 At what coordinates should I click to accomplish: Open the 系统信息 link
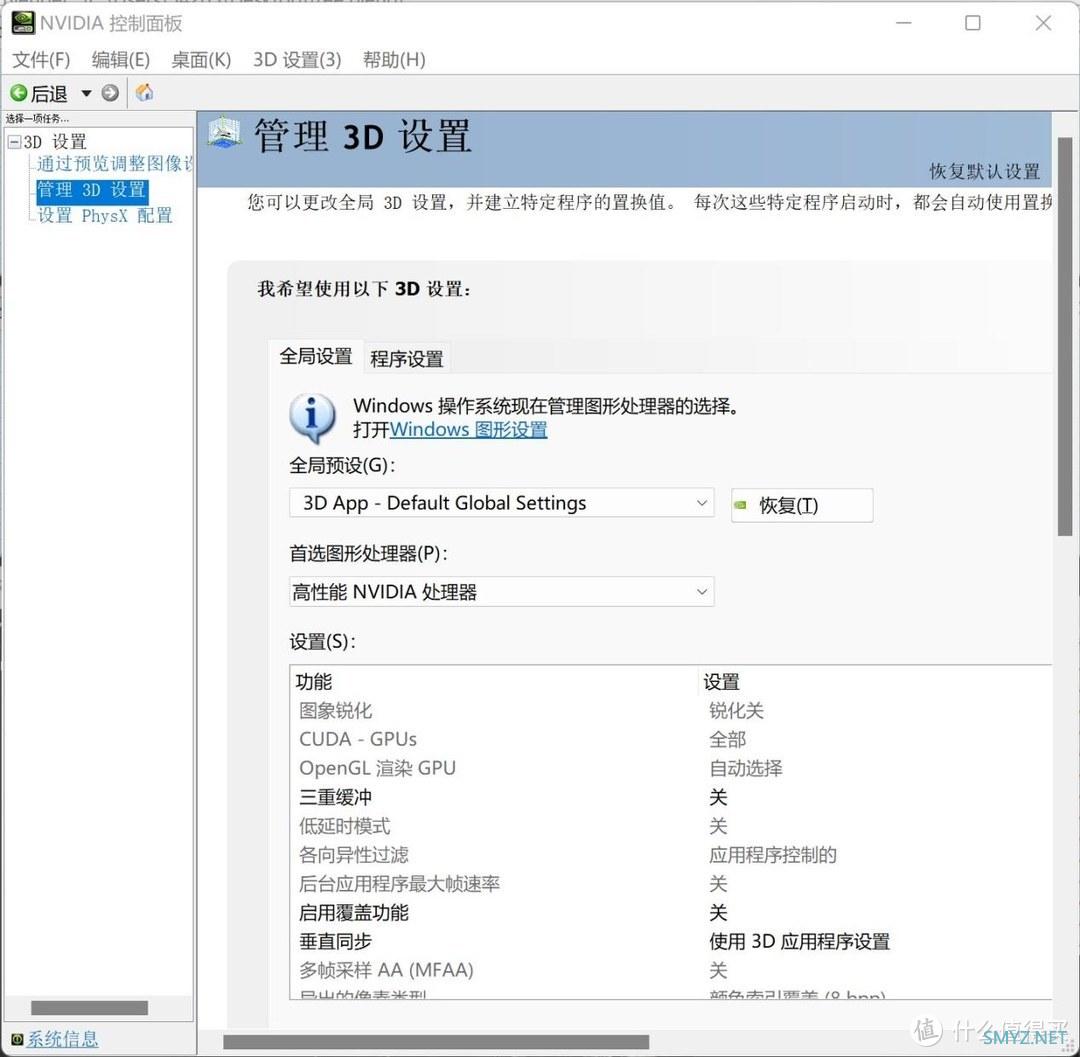click(x=62, y=1039)
